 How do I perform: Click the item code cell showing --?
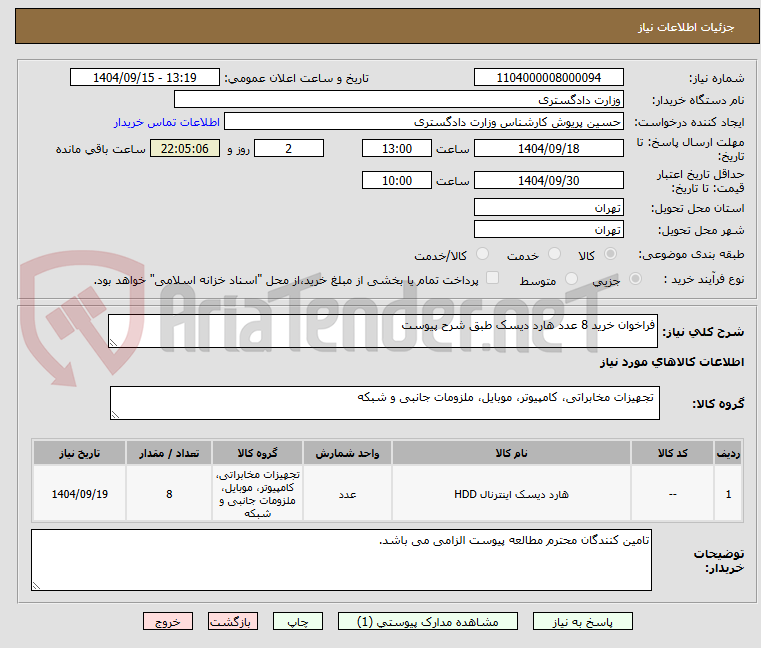pos(672,494)
